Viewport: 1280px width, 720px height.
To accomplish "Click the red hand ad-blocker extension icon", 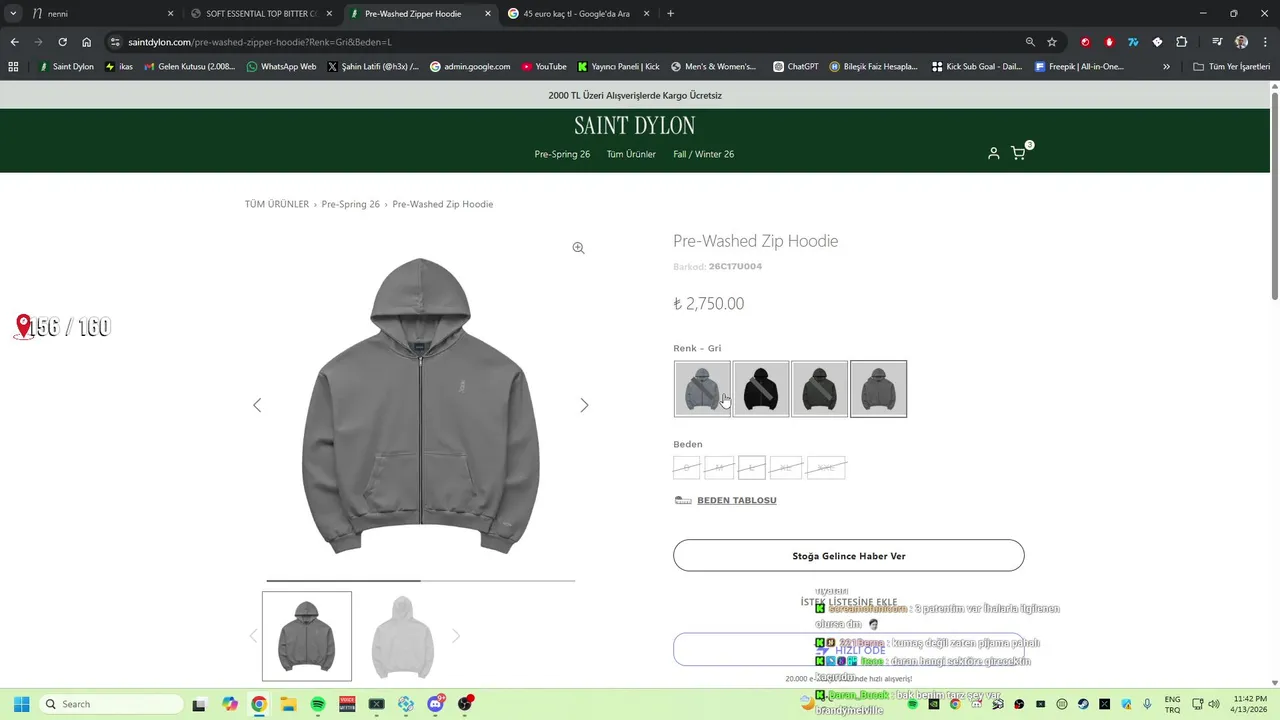I will click(1109, 42).
